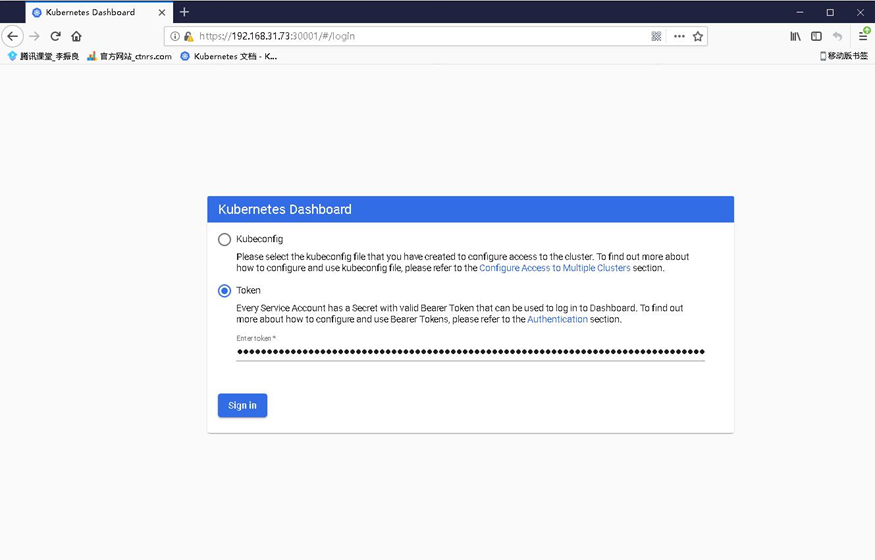Open Configure Access to Multiple Clusters link
Image resolution: width=875 pixels, height=560 pixels.
555,268
